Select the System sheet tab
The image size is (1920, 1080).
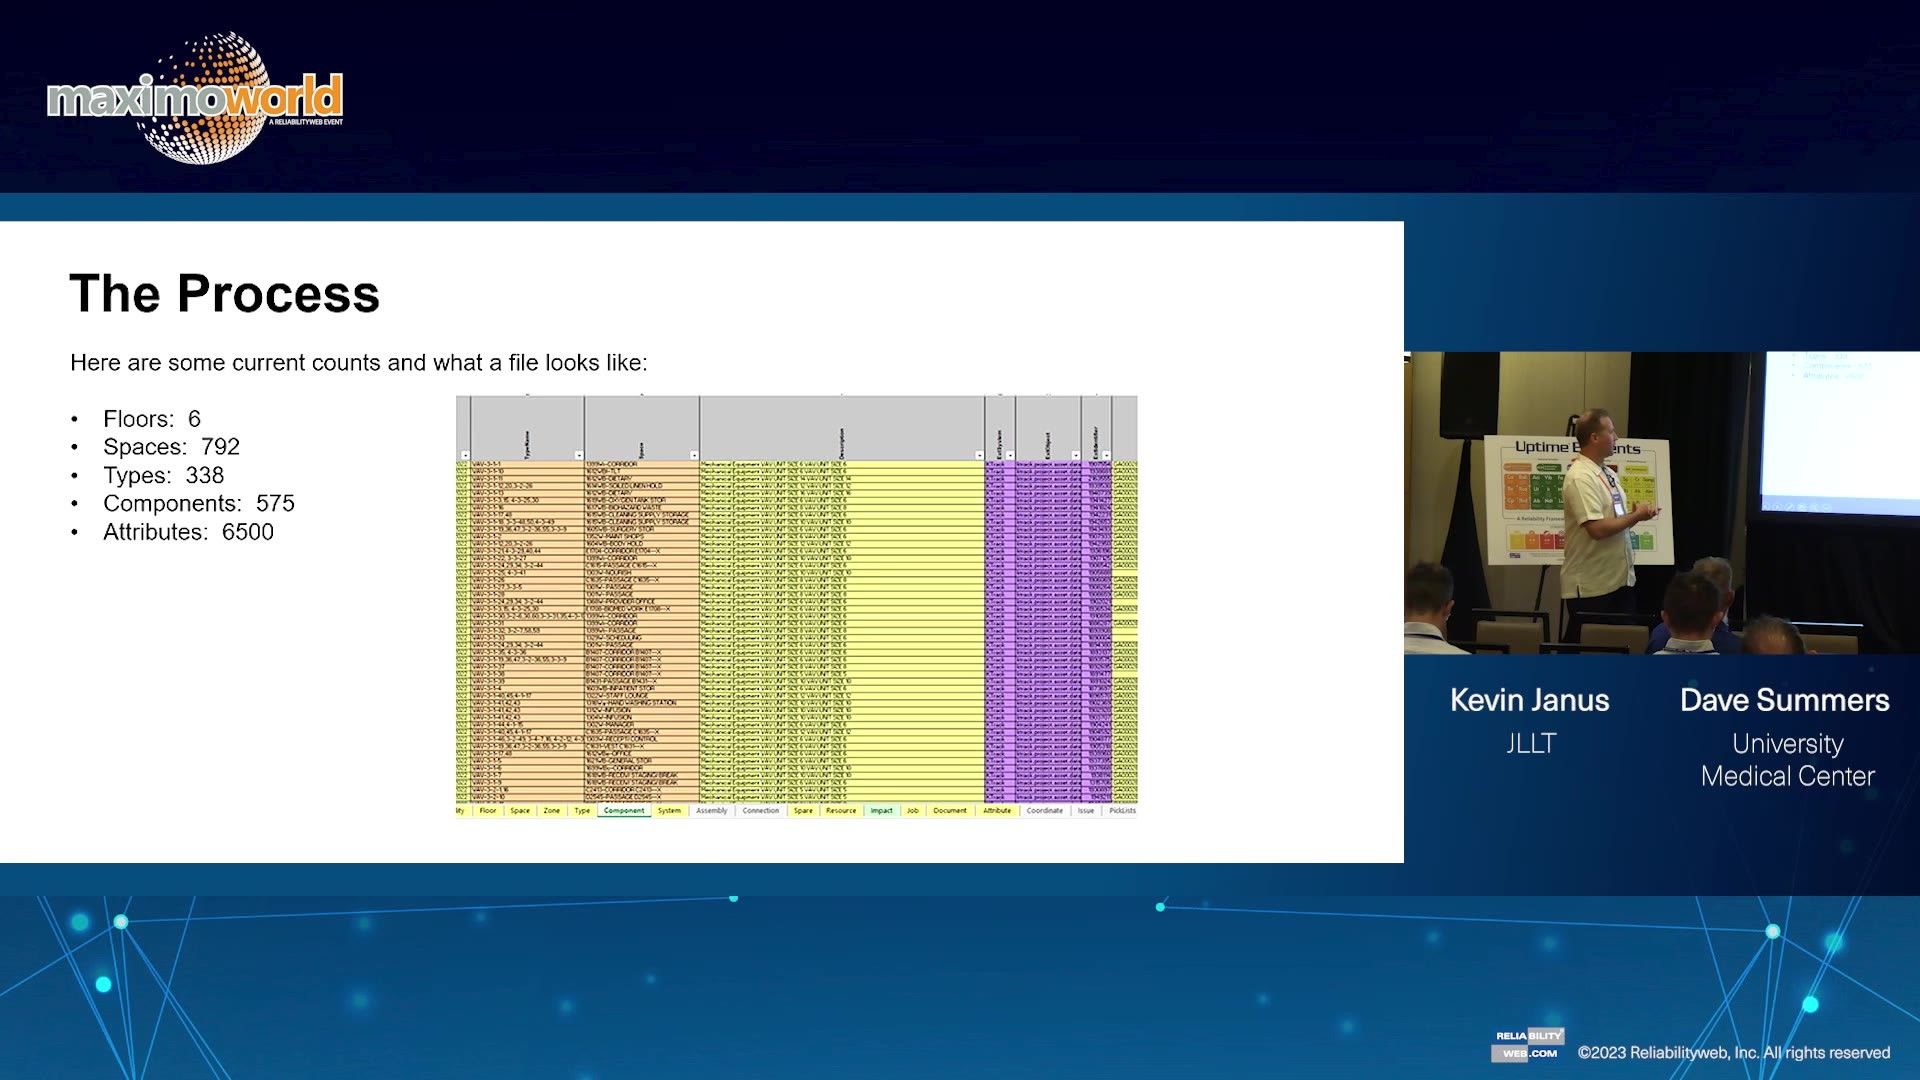point(668,810)
